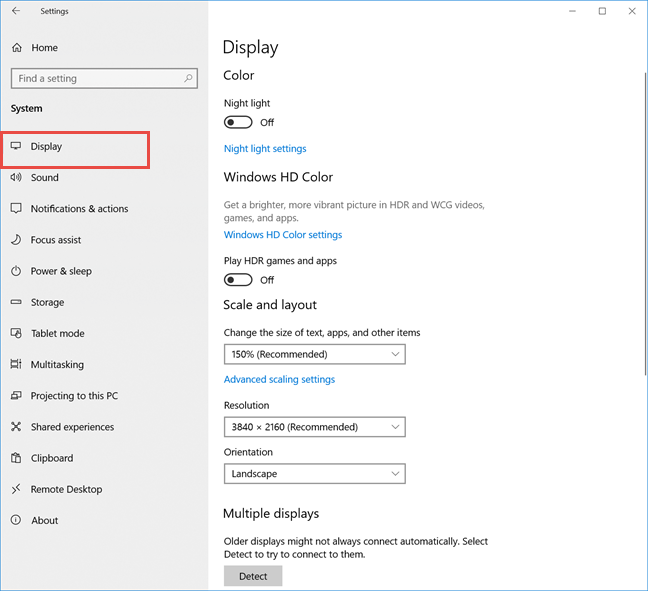Click the Focus assist moon icon
This screenshot has width=648, height=591.
click(16, 240)
